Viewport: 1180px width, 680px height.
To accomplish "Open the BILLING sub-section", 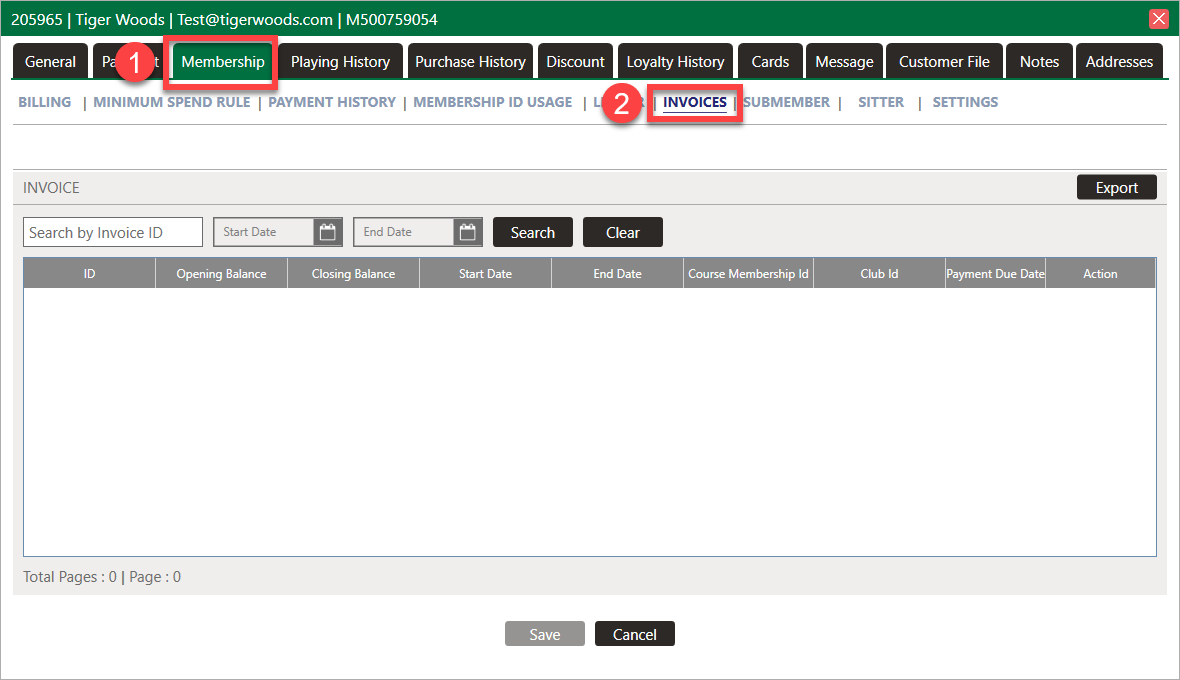I will [x=45, y=102].
